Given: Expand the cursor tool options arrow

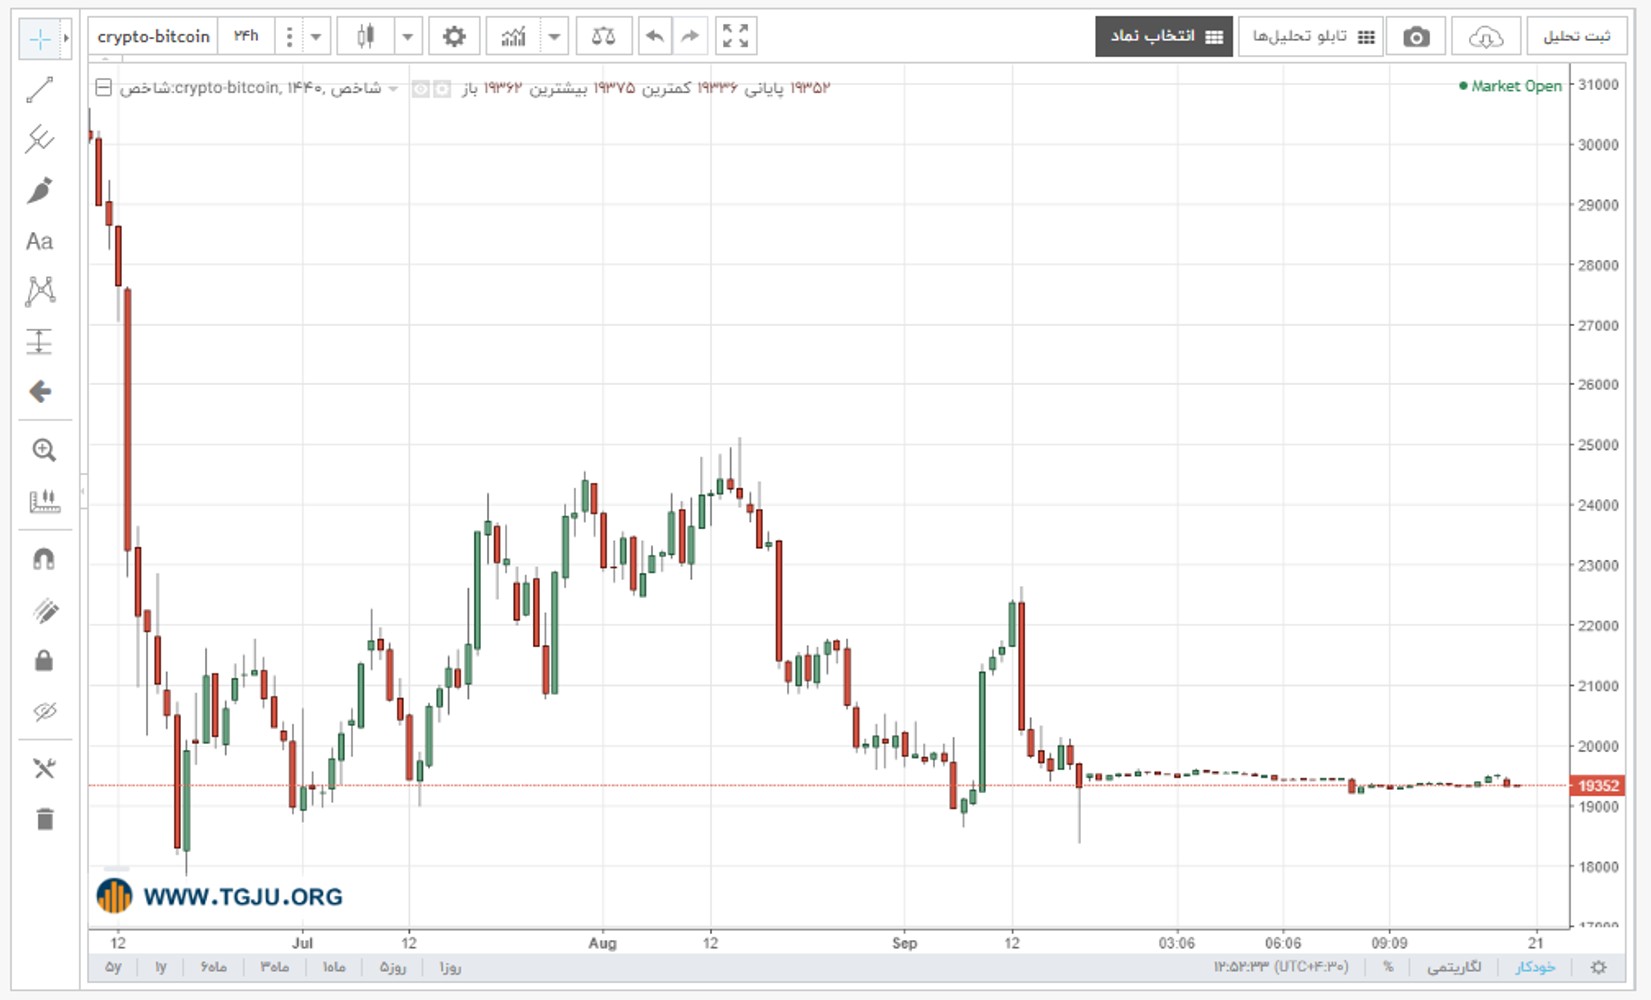Looking at the screenshot, I should point(66,39).
